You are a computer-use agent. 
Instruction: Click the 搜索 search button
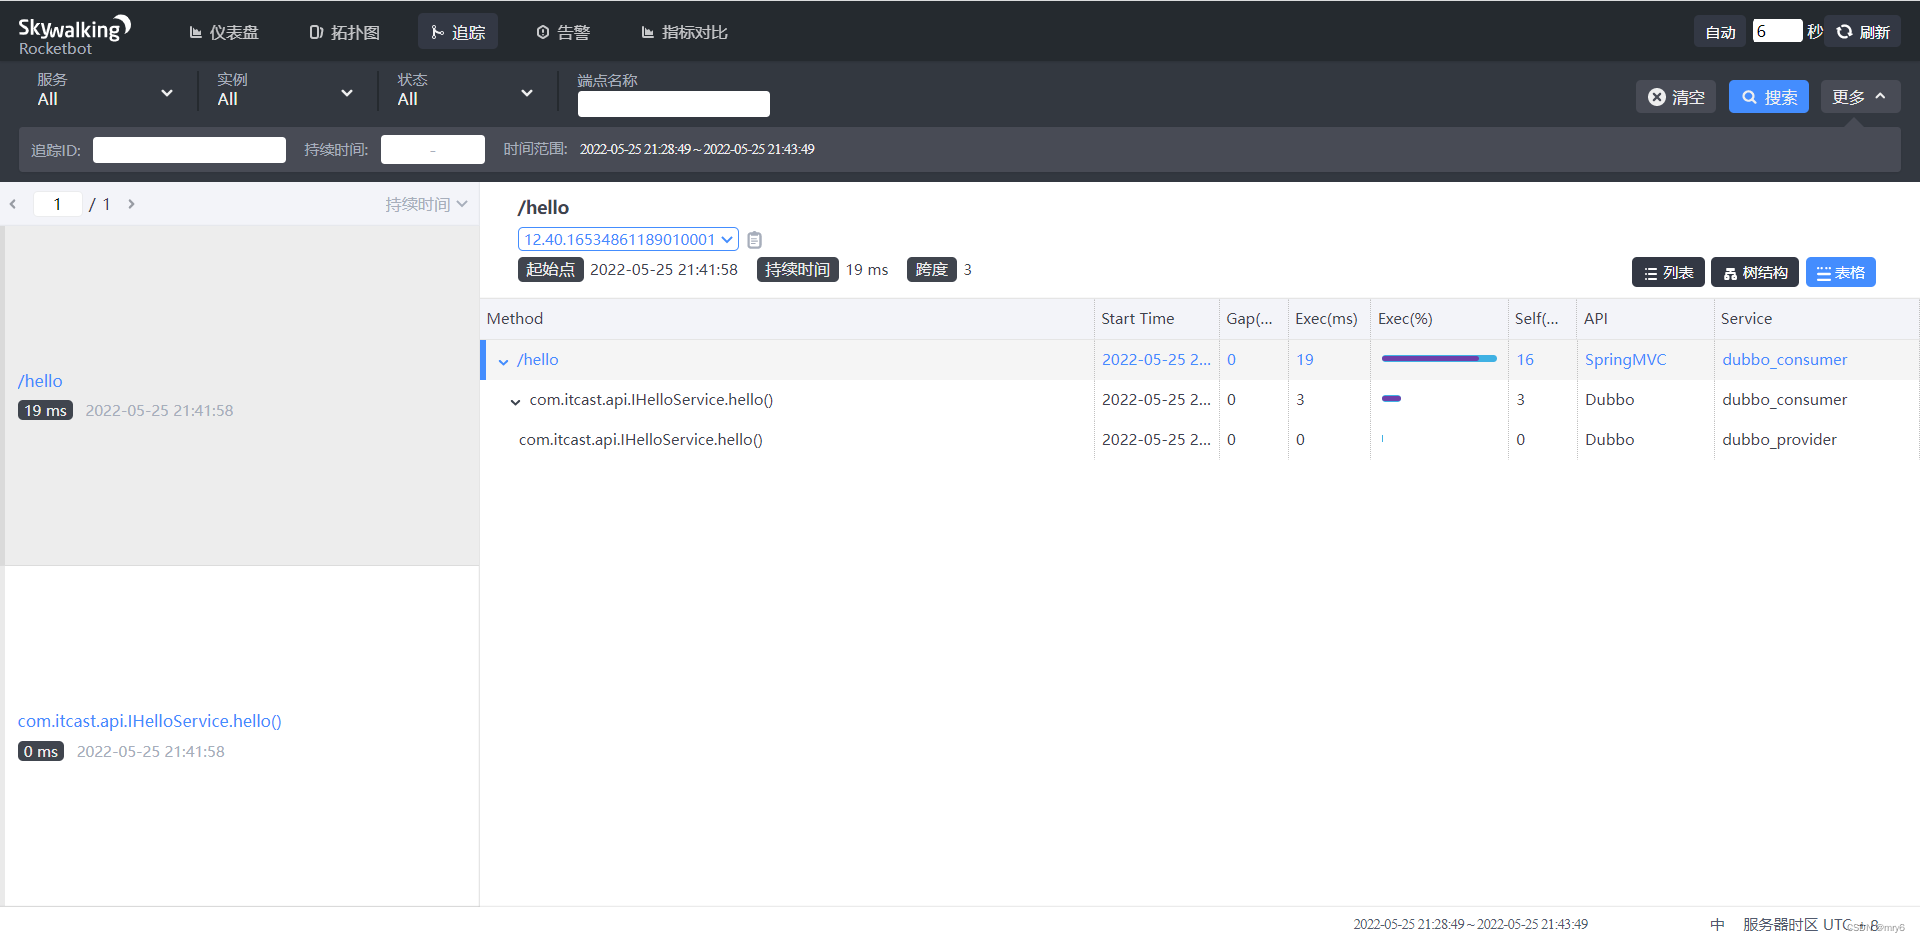(1769, 97)
